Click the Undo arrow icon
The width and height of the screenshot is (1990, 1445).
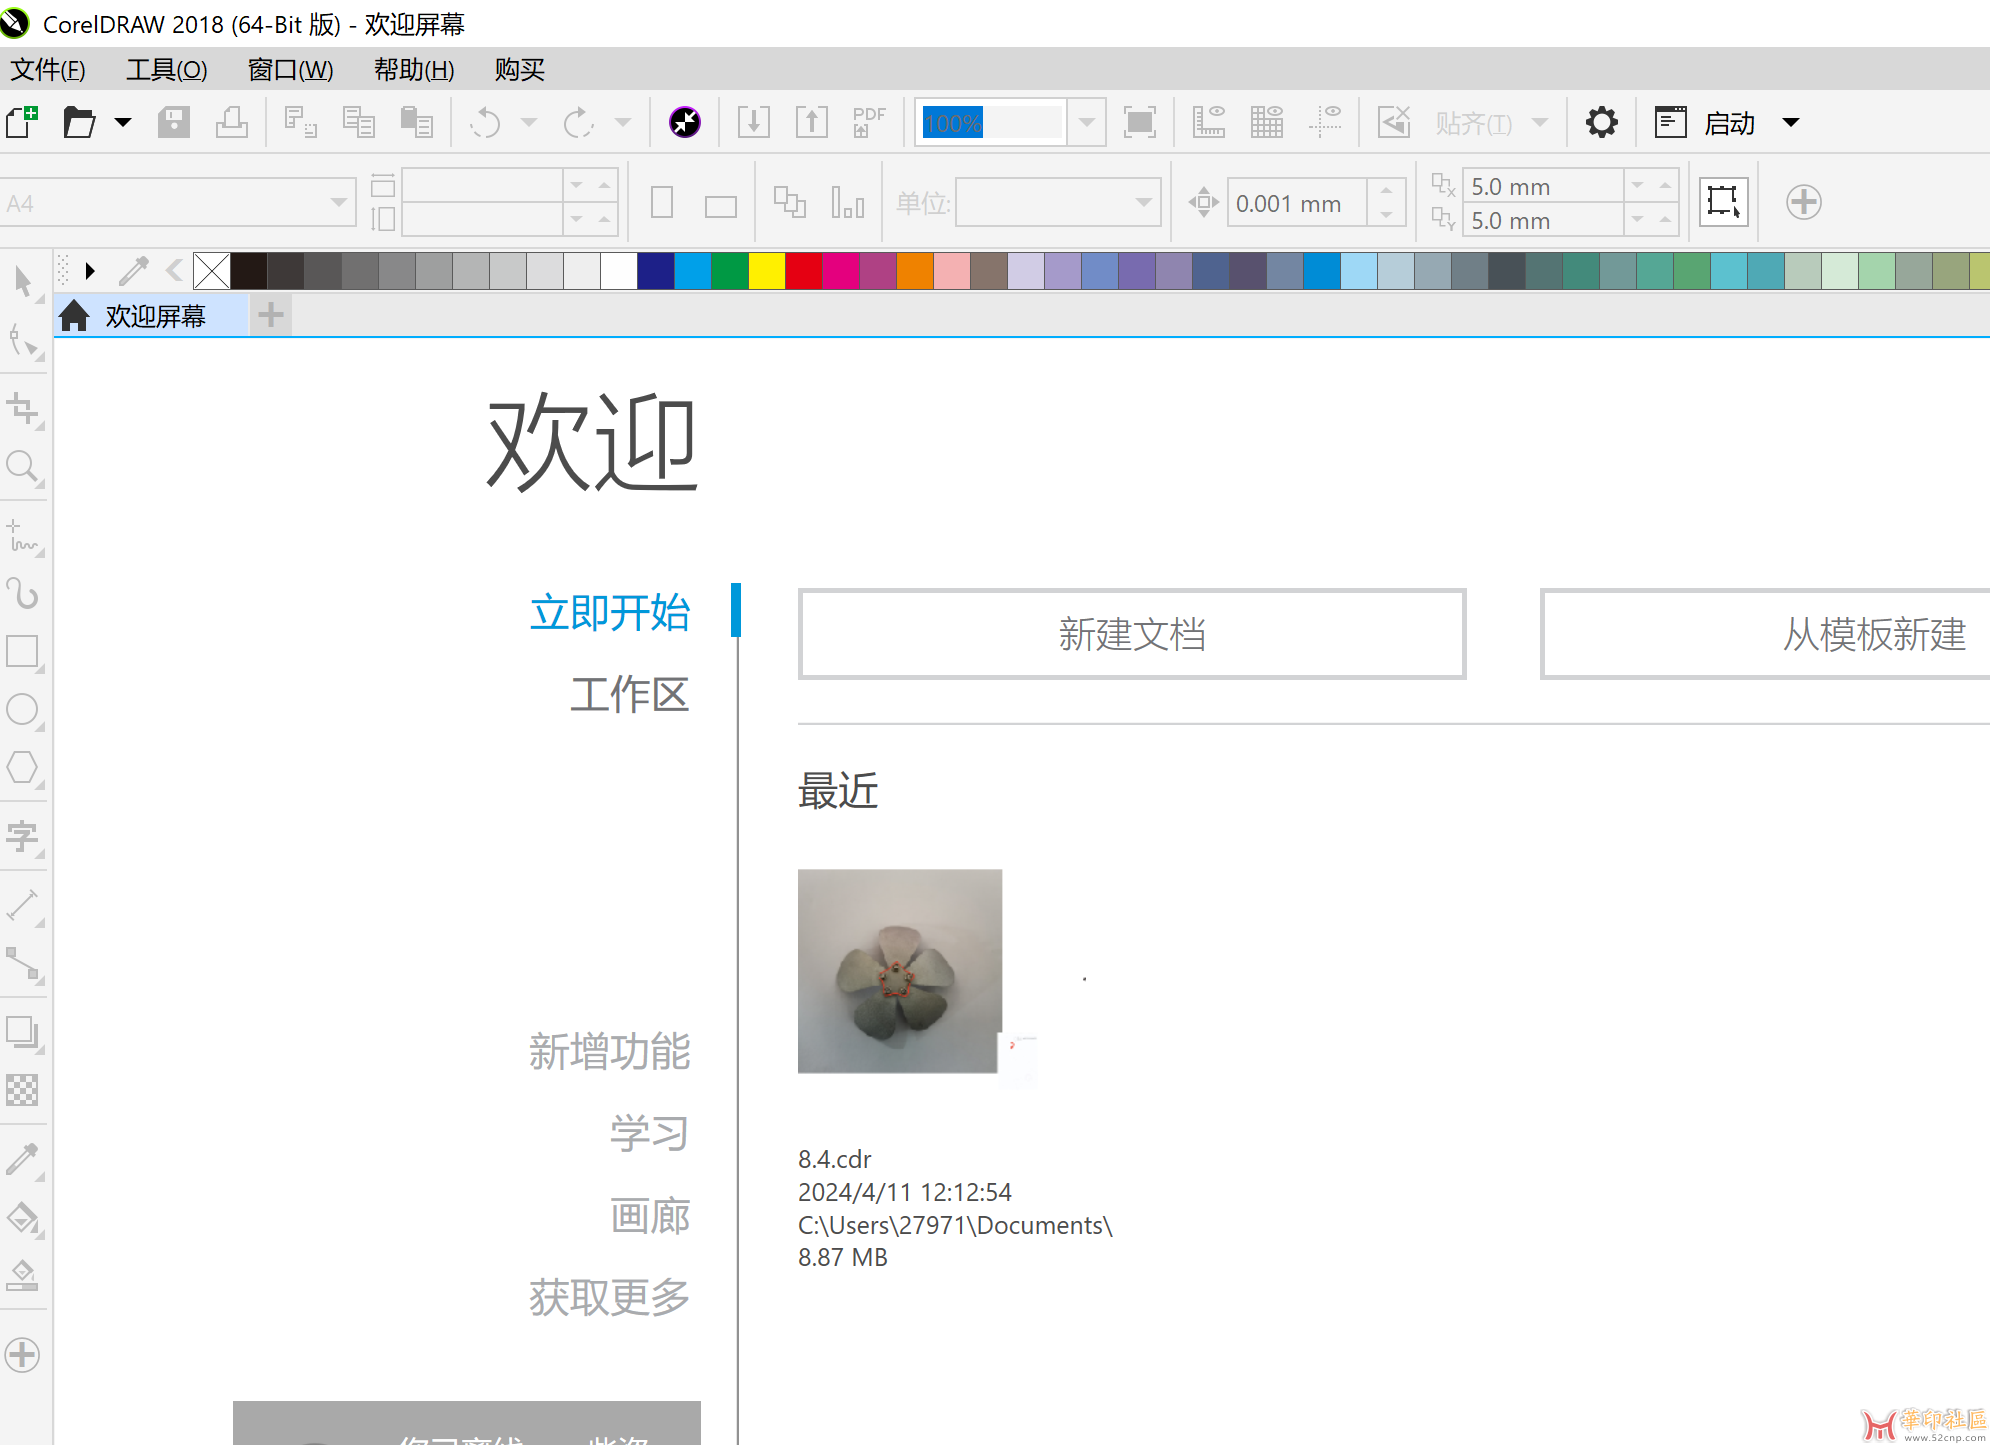point(486,122)
